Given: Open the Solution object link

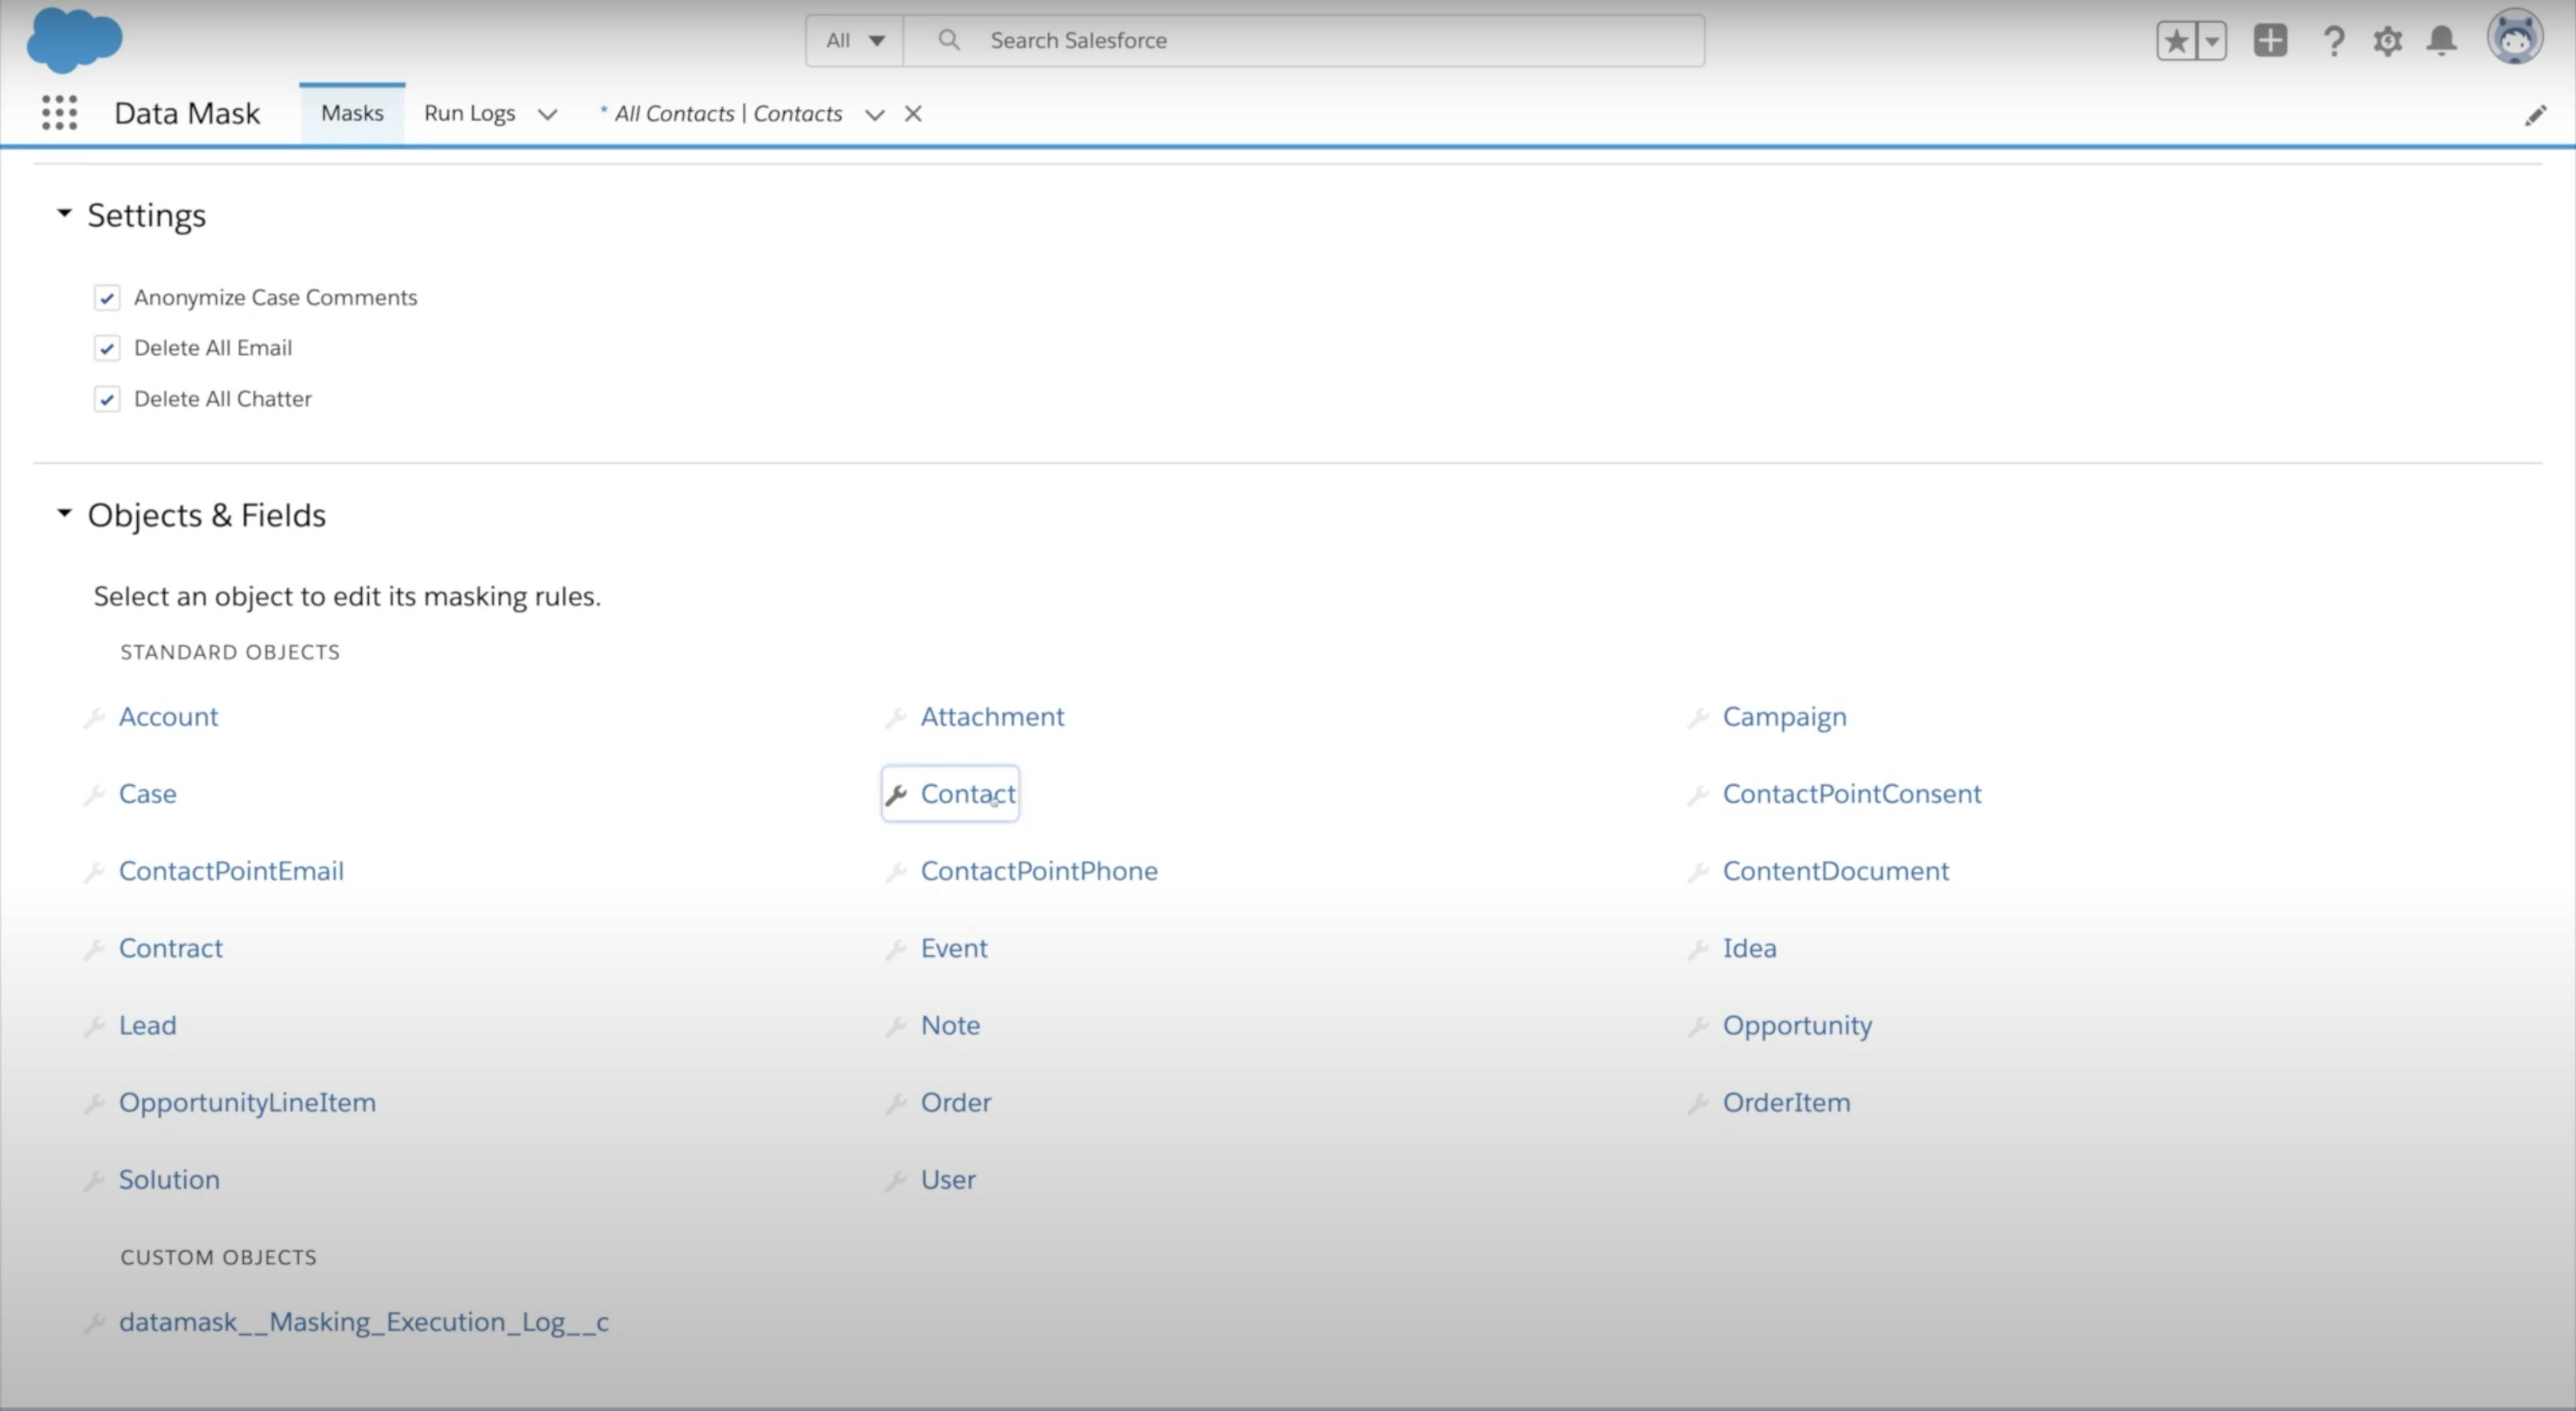Looking at the screenshot, I should pyautogui.click(x=169, y=1180).
